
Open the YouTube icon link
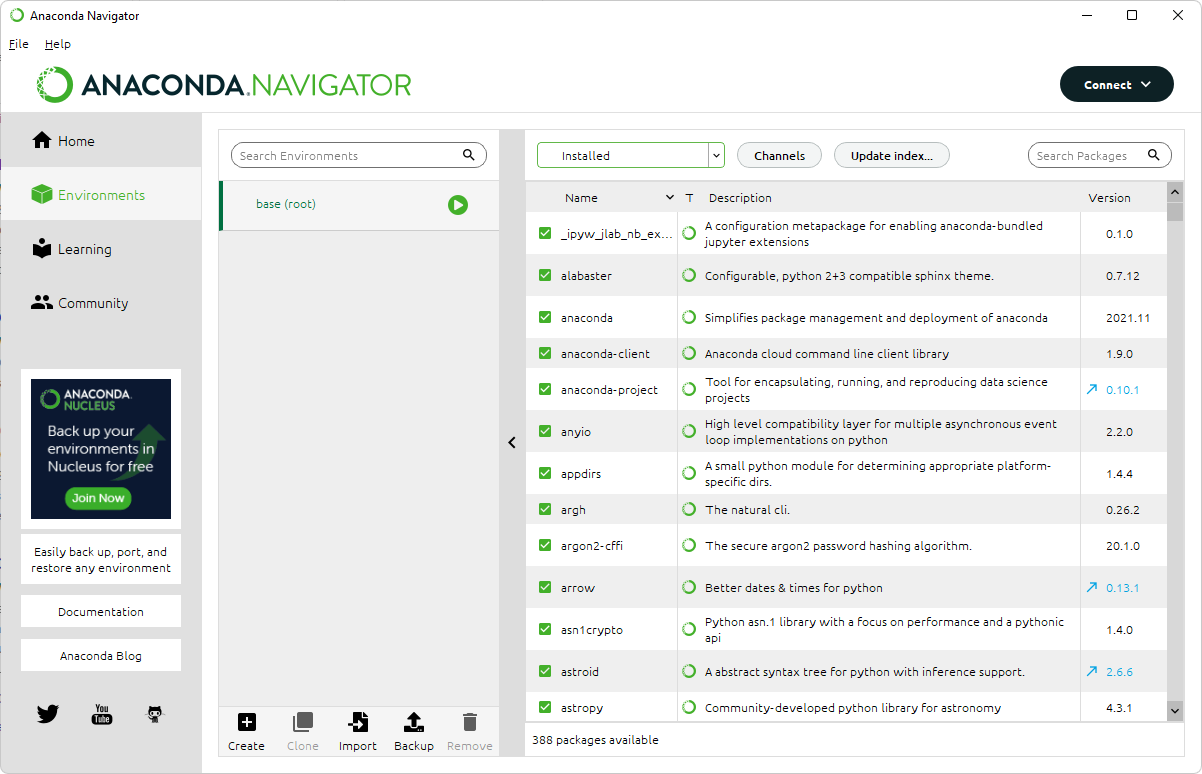pyautogui.click(x=101, y=714)
